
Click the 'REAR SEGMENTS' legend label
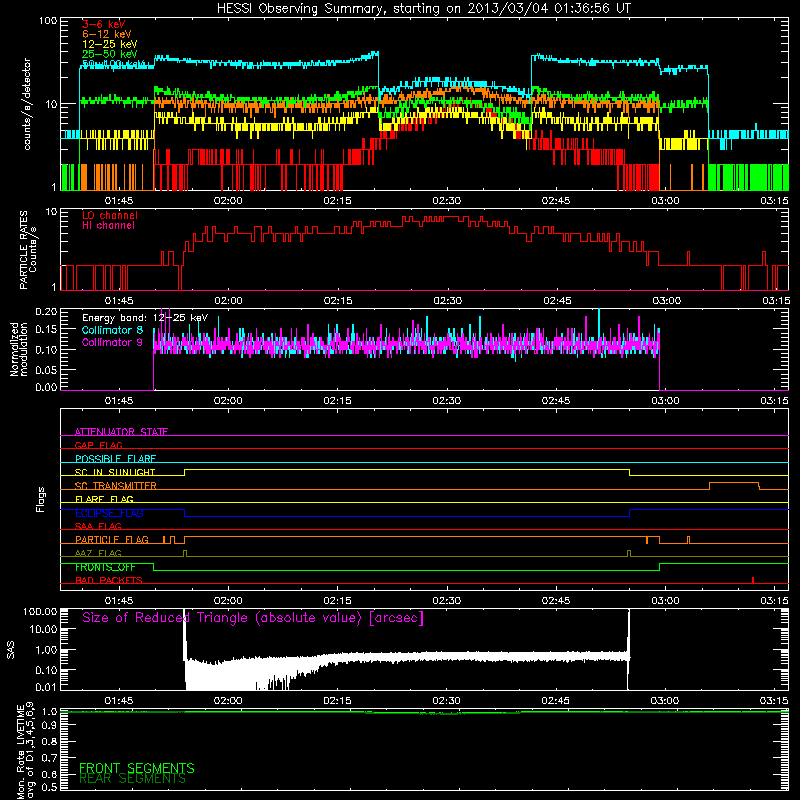tap(132, 779)
